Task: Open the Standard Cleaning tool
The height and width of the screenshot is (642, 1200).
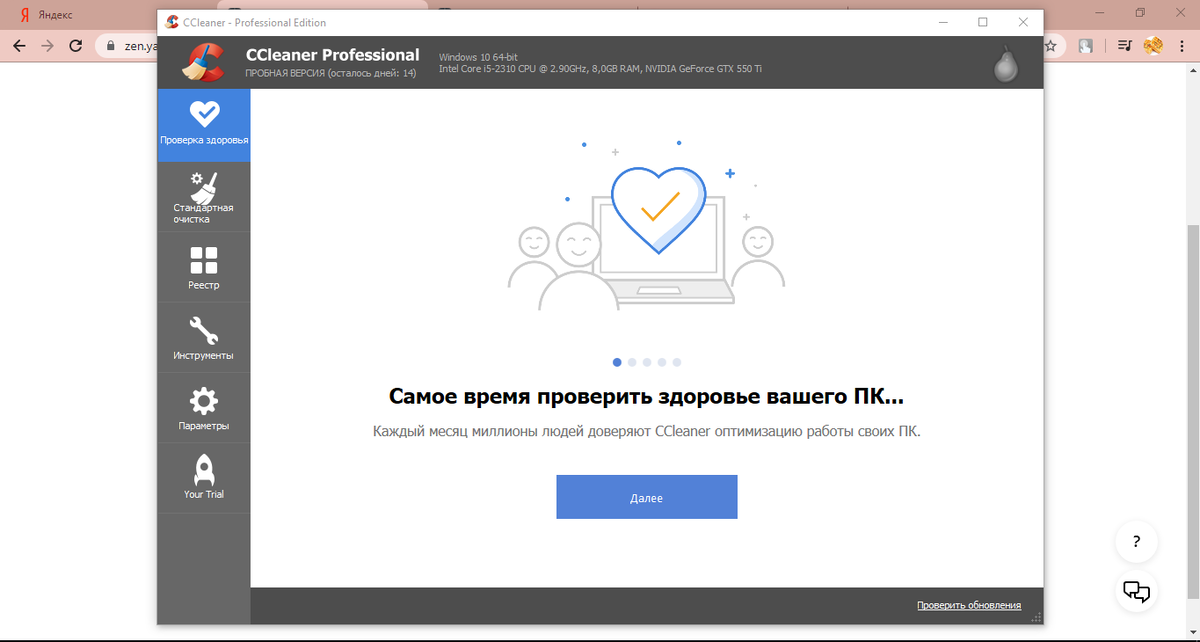Action: coord(204,195)
